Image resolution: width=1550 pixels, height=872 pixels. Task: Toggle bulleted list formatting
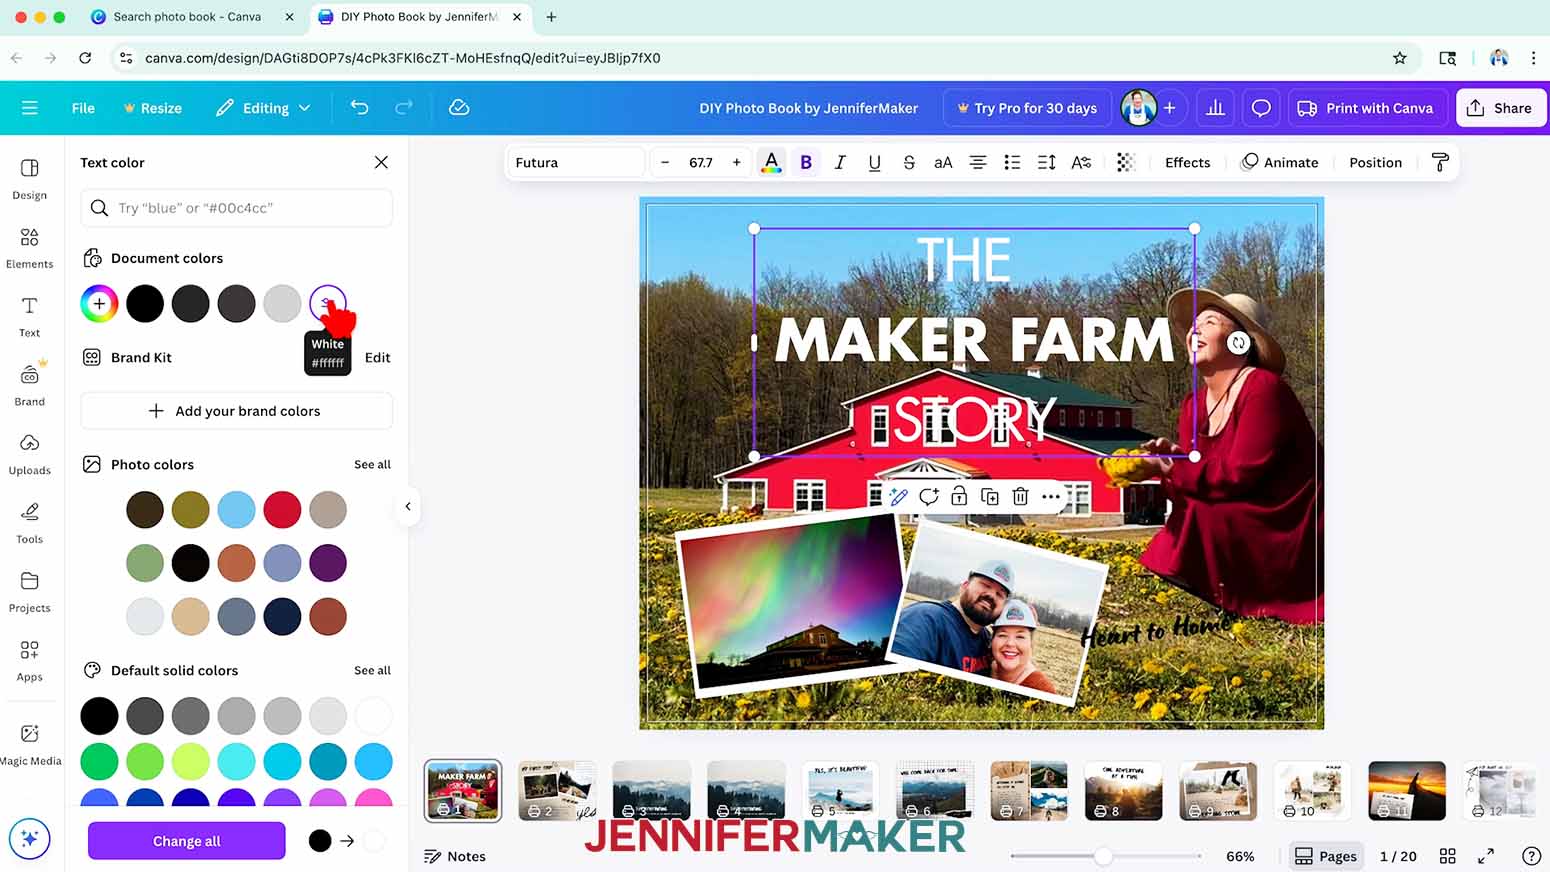(1012, 162)
